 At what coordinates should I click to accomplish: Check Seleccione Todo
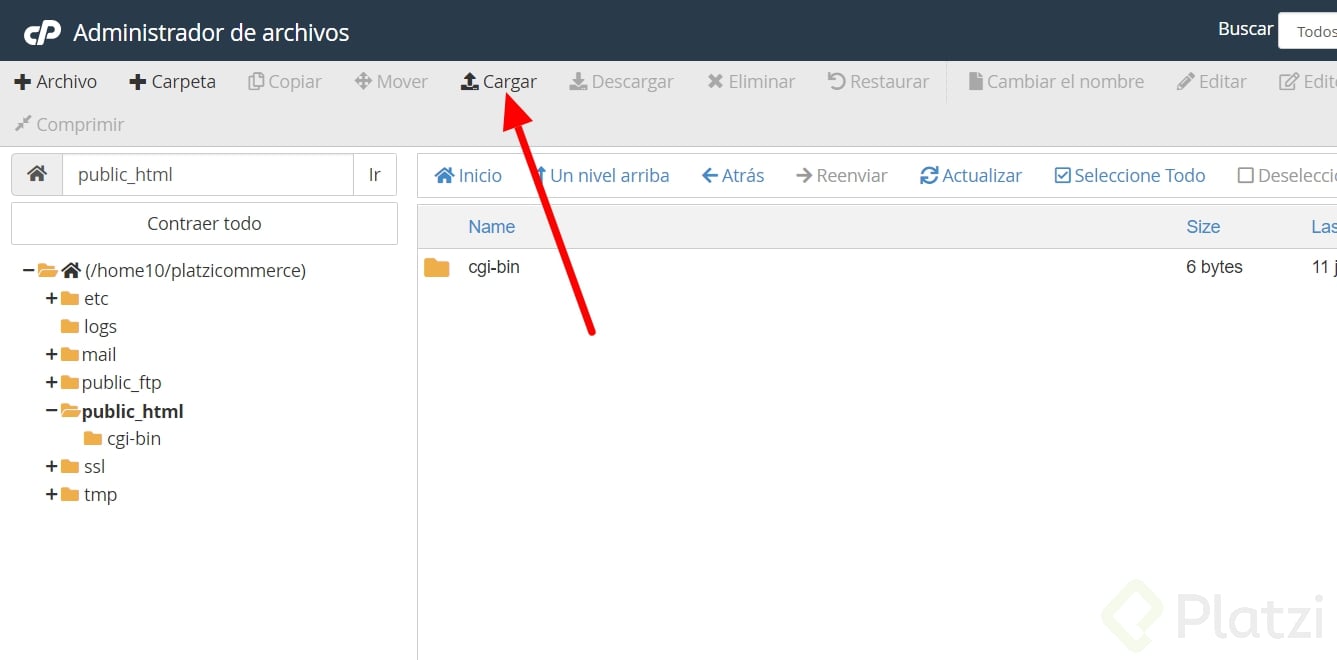(x=1130, y=176)
